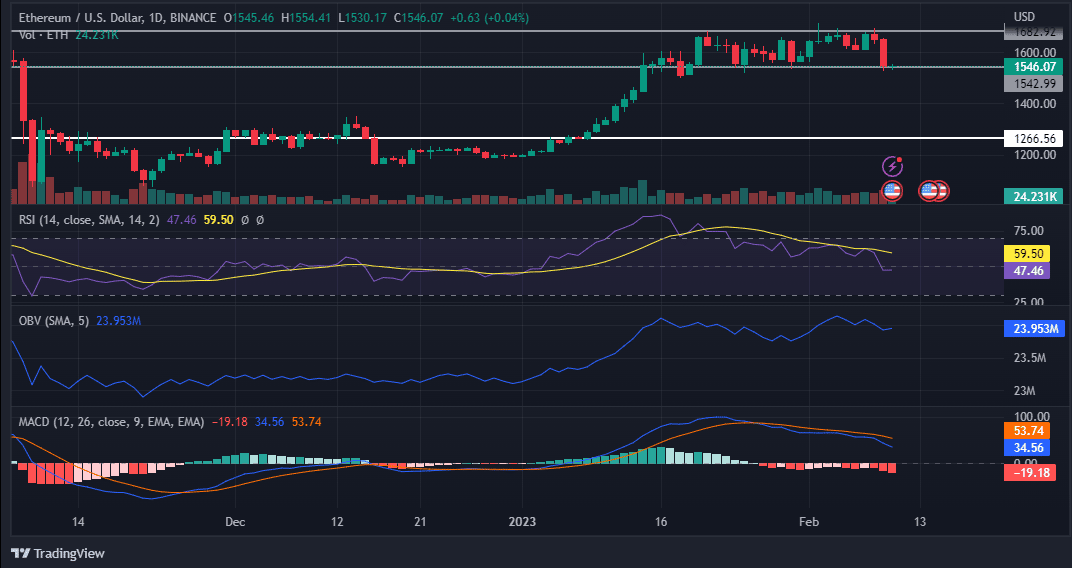Screen dimensions: 1072x568
Task: Click the 16 date on time axis
Action: (660, 522)
